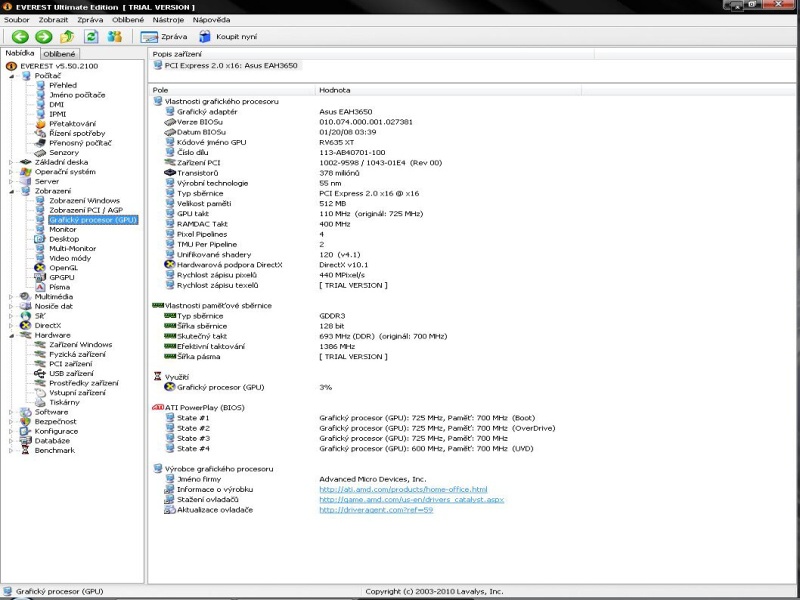Image resolution: width=800 pixels, height=600 pixels.
Task: Click the Up level toolbar icon
Action: coord(67,37)
